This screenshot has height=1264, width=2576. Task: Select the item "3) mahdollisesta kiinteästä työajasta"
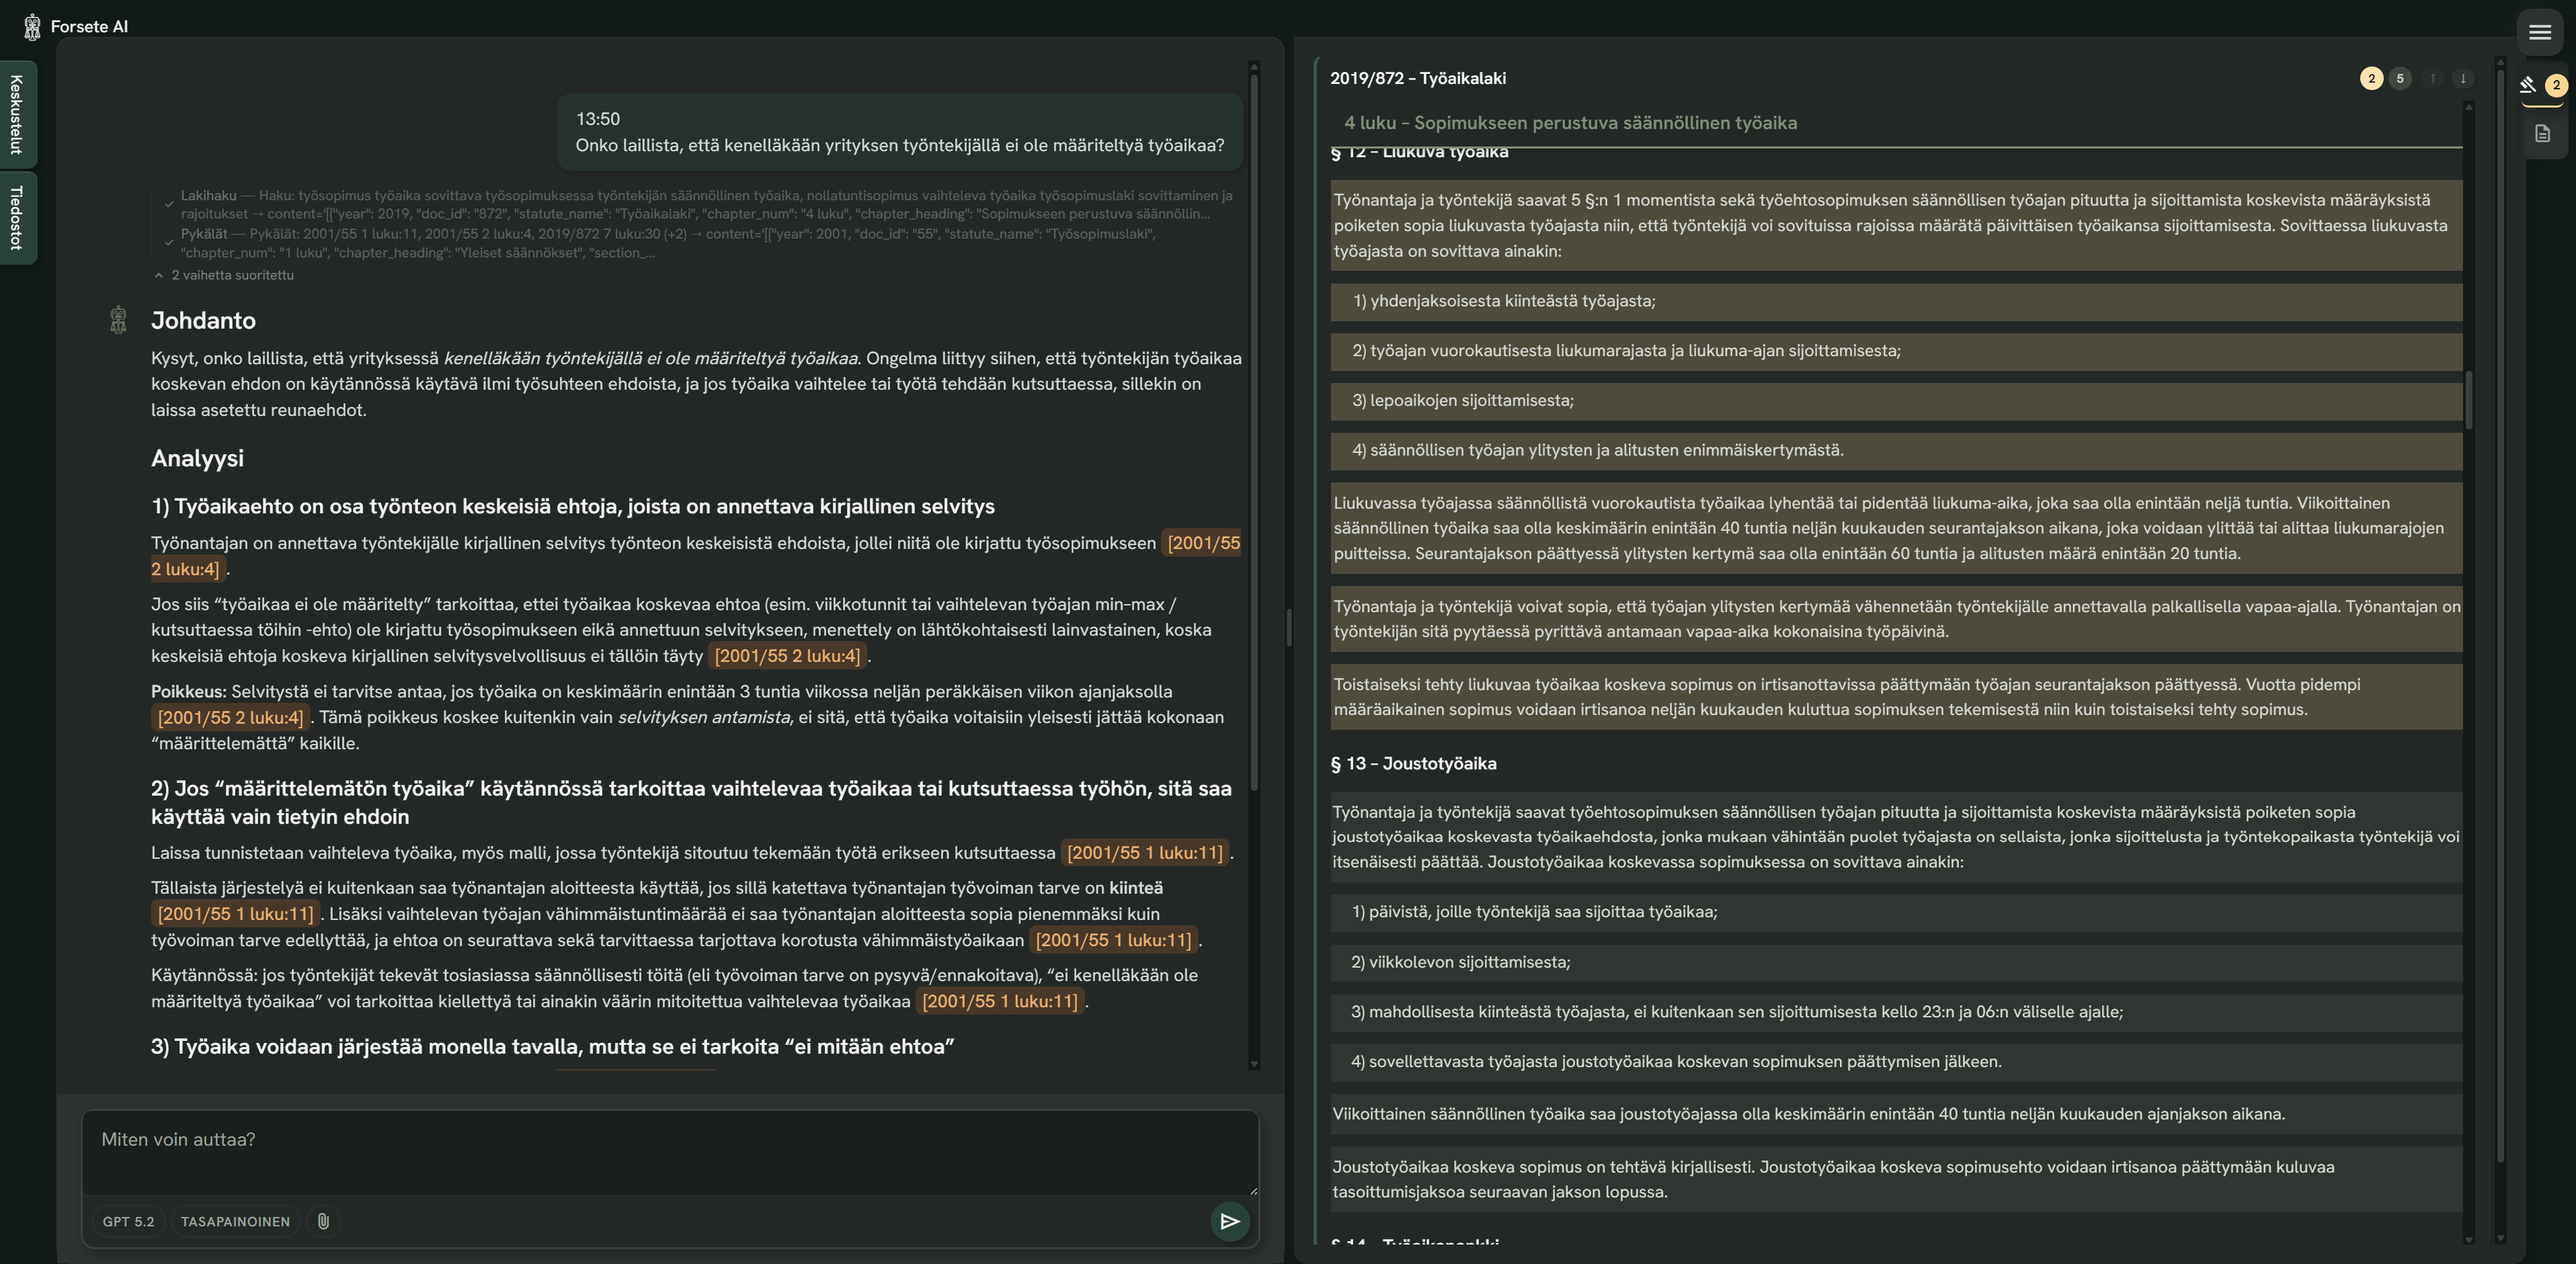[x=1896, y=1012]
